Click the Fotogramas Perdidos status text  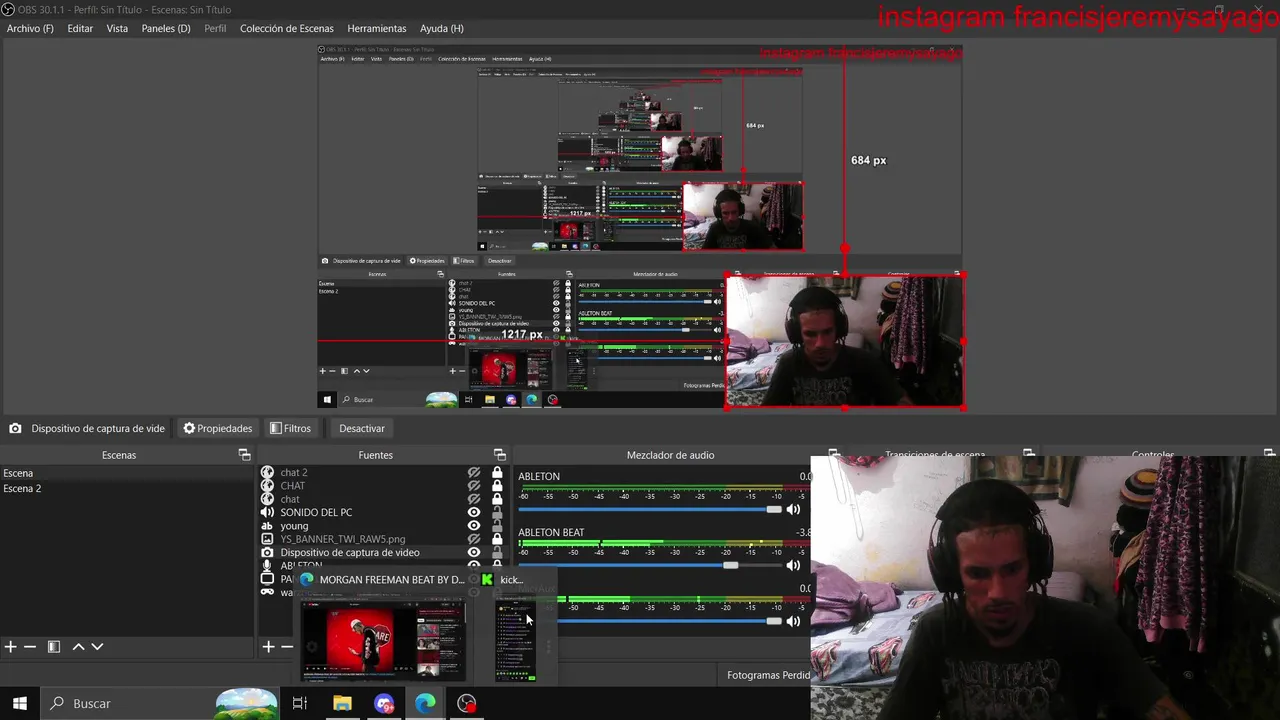[x=768, y=675]
